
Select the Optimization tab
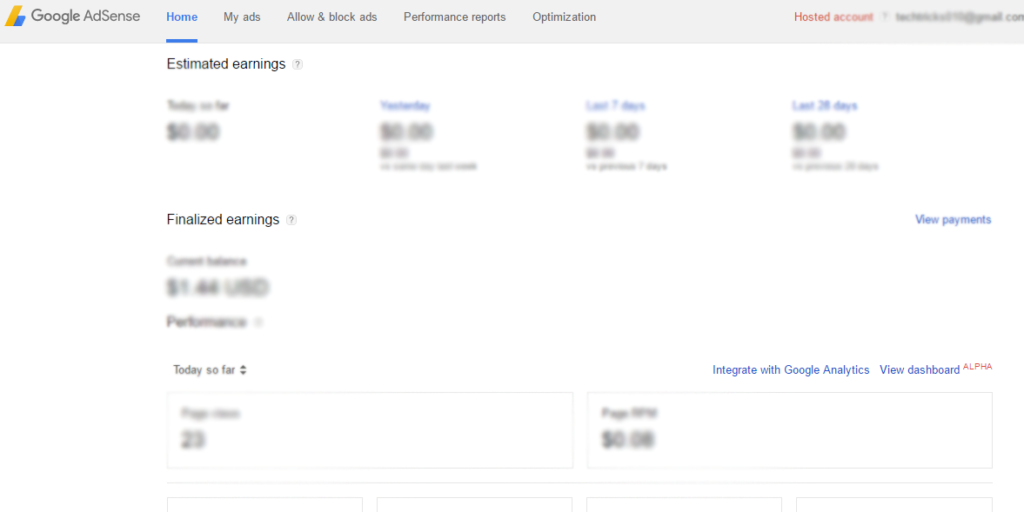coord(564,17)
